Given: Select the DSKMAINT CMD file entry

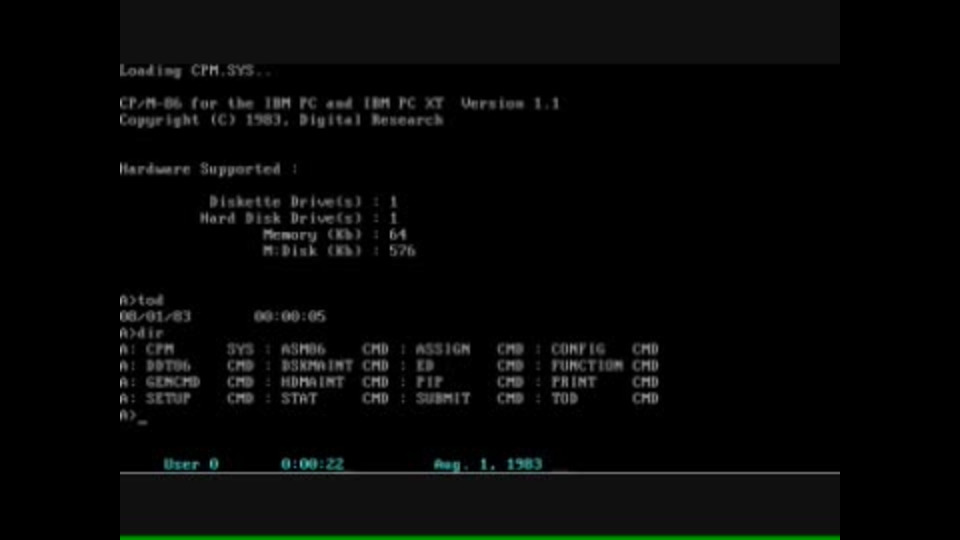Looking at the screenshot, I should (x=335, y=366).
